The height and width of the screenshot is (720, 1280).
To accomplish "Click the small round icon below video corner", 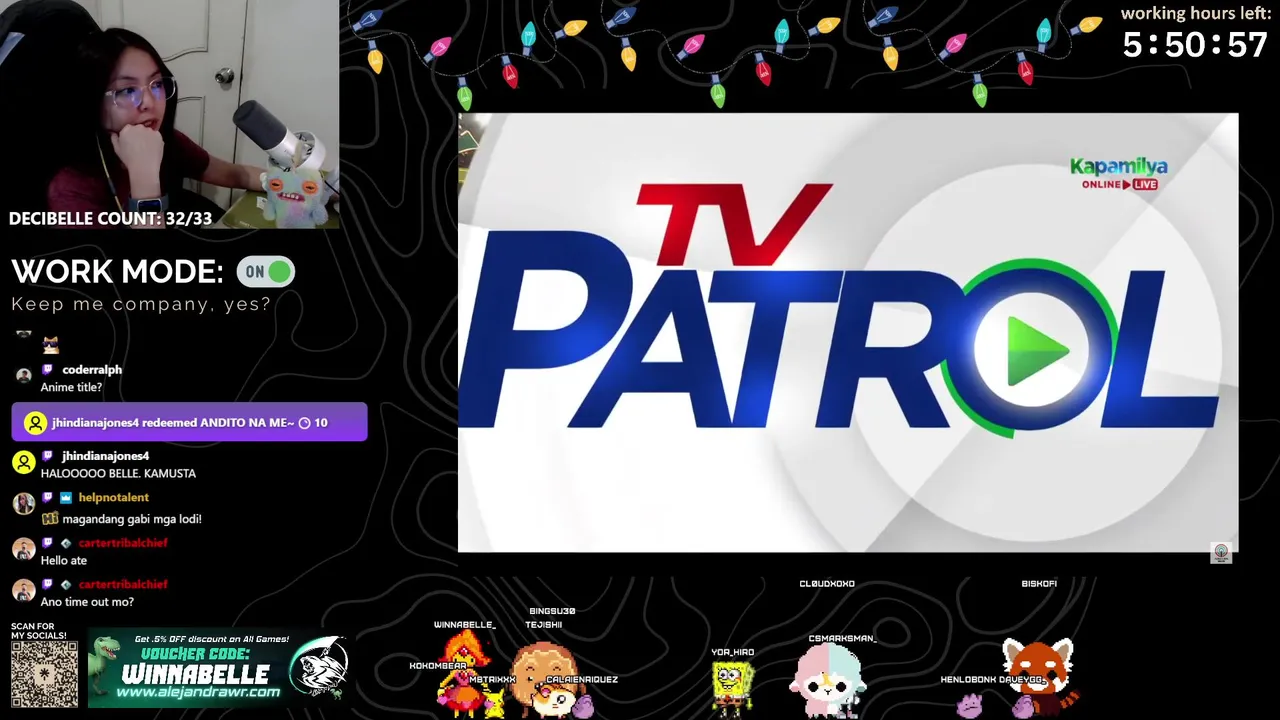I will tap(1221, 554).
